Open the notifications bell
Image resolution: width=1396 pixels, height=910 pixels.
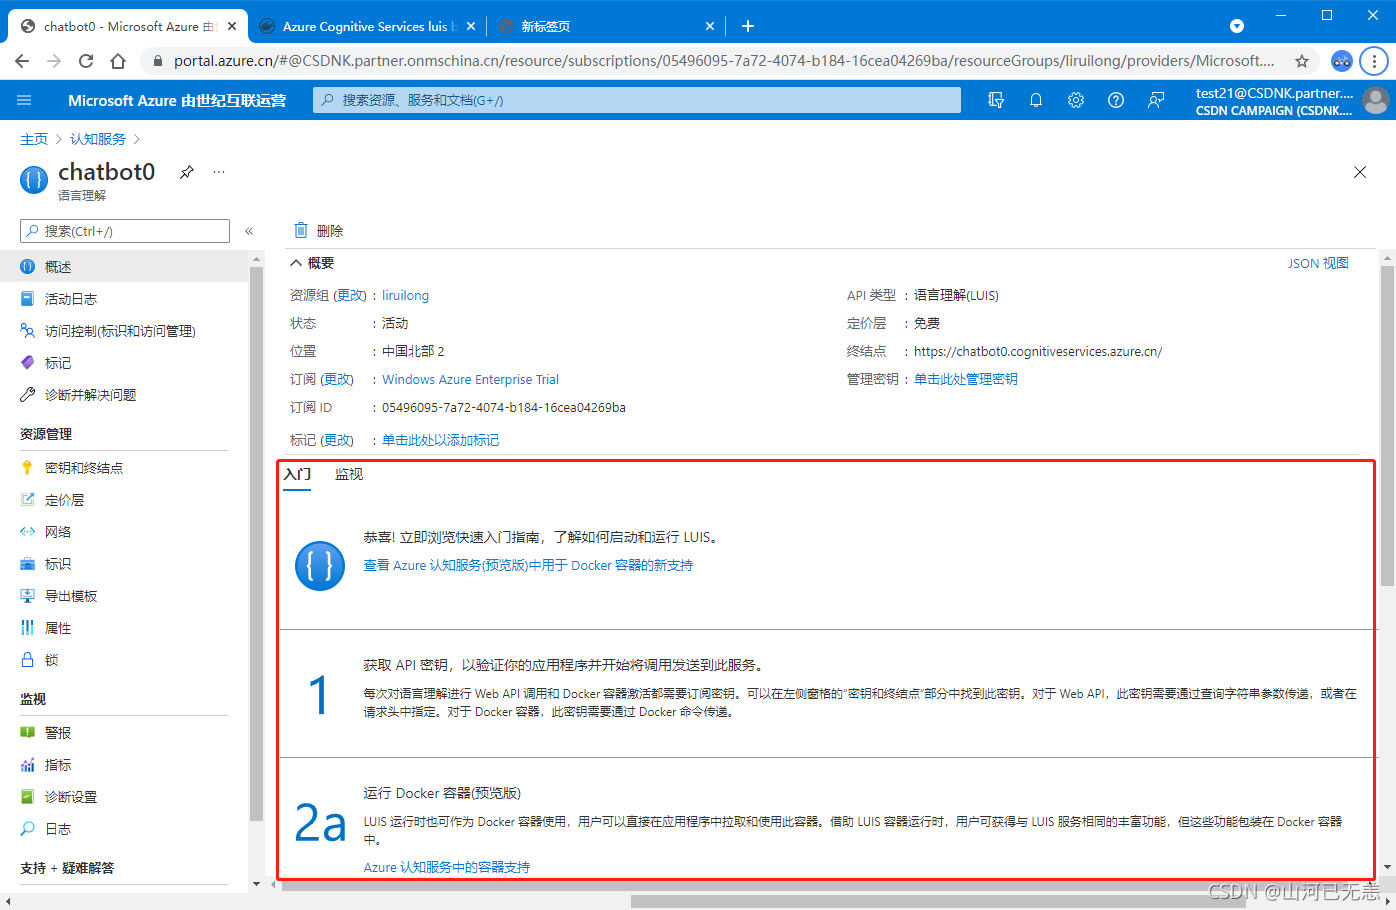1036,100
